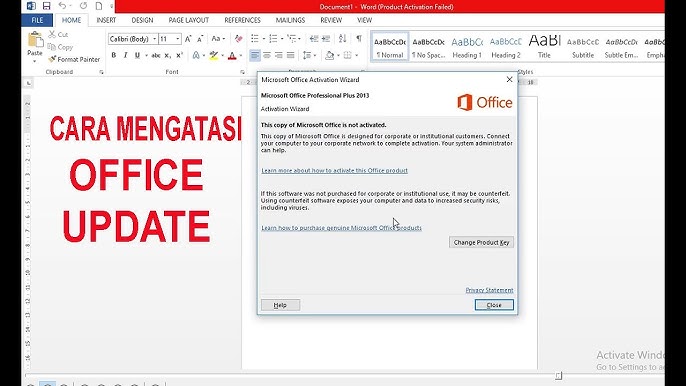The height and width of the screenshot is (386, 686).
Task: Toggle underline formatting
Action: (x=137, y=55)
